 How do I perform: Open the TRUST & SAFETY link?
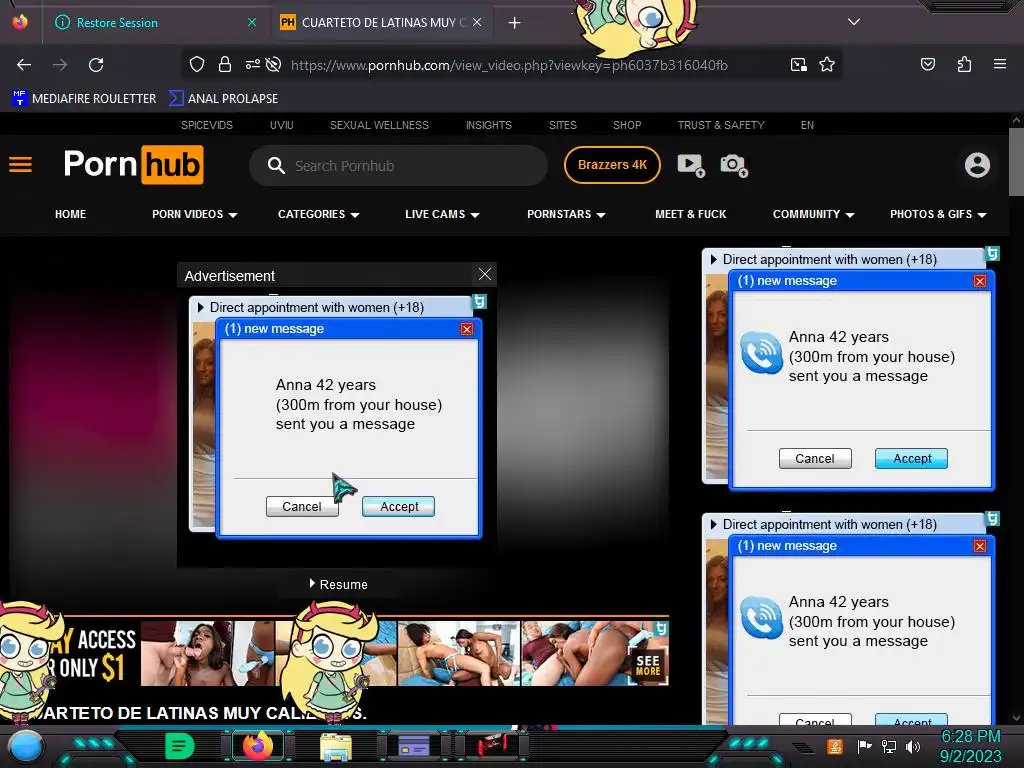pos(721,125)
